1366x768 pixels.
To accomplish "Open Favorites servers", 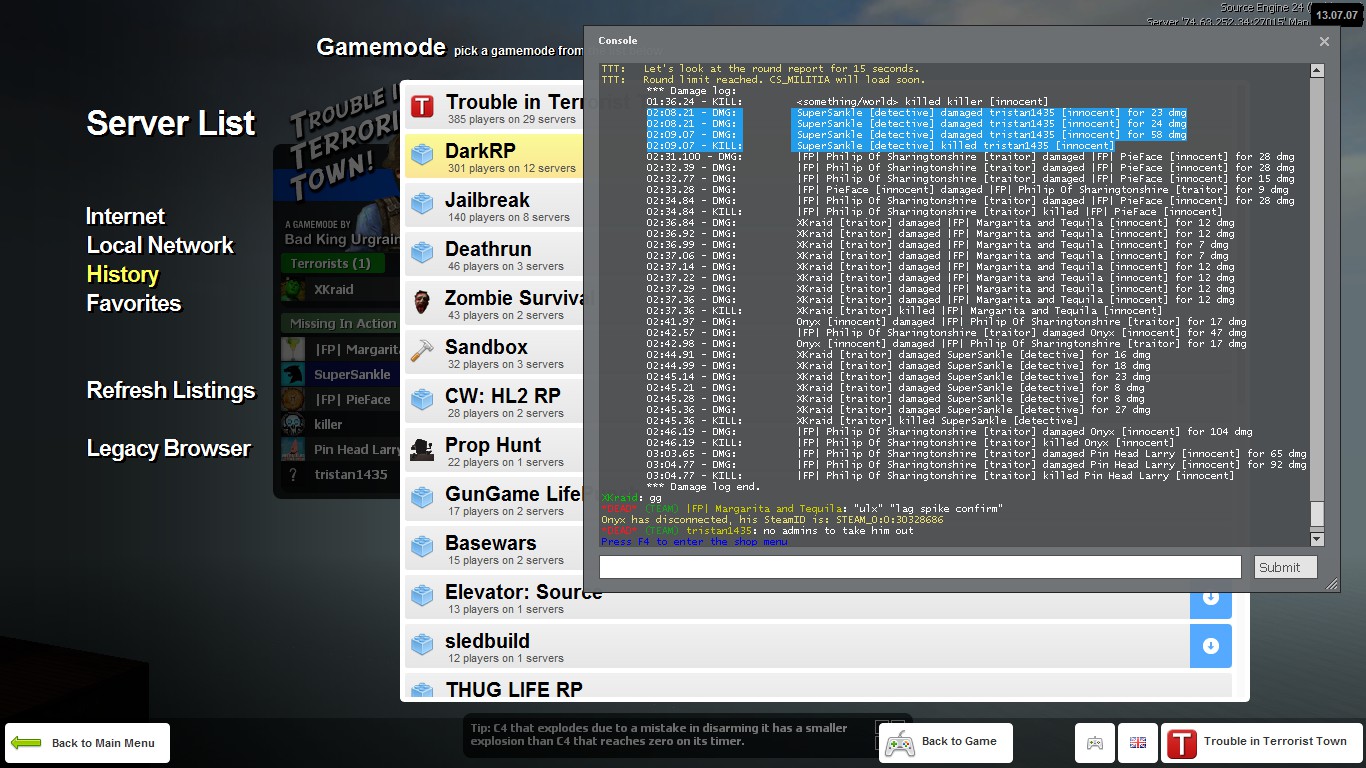I will pos(134,303).
